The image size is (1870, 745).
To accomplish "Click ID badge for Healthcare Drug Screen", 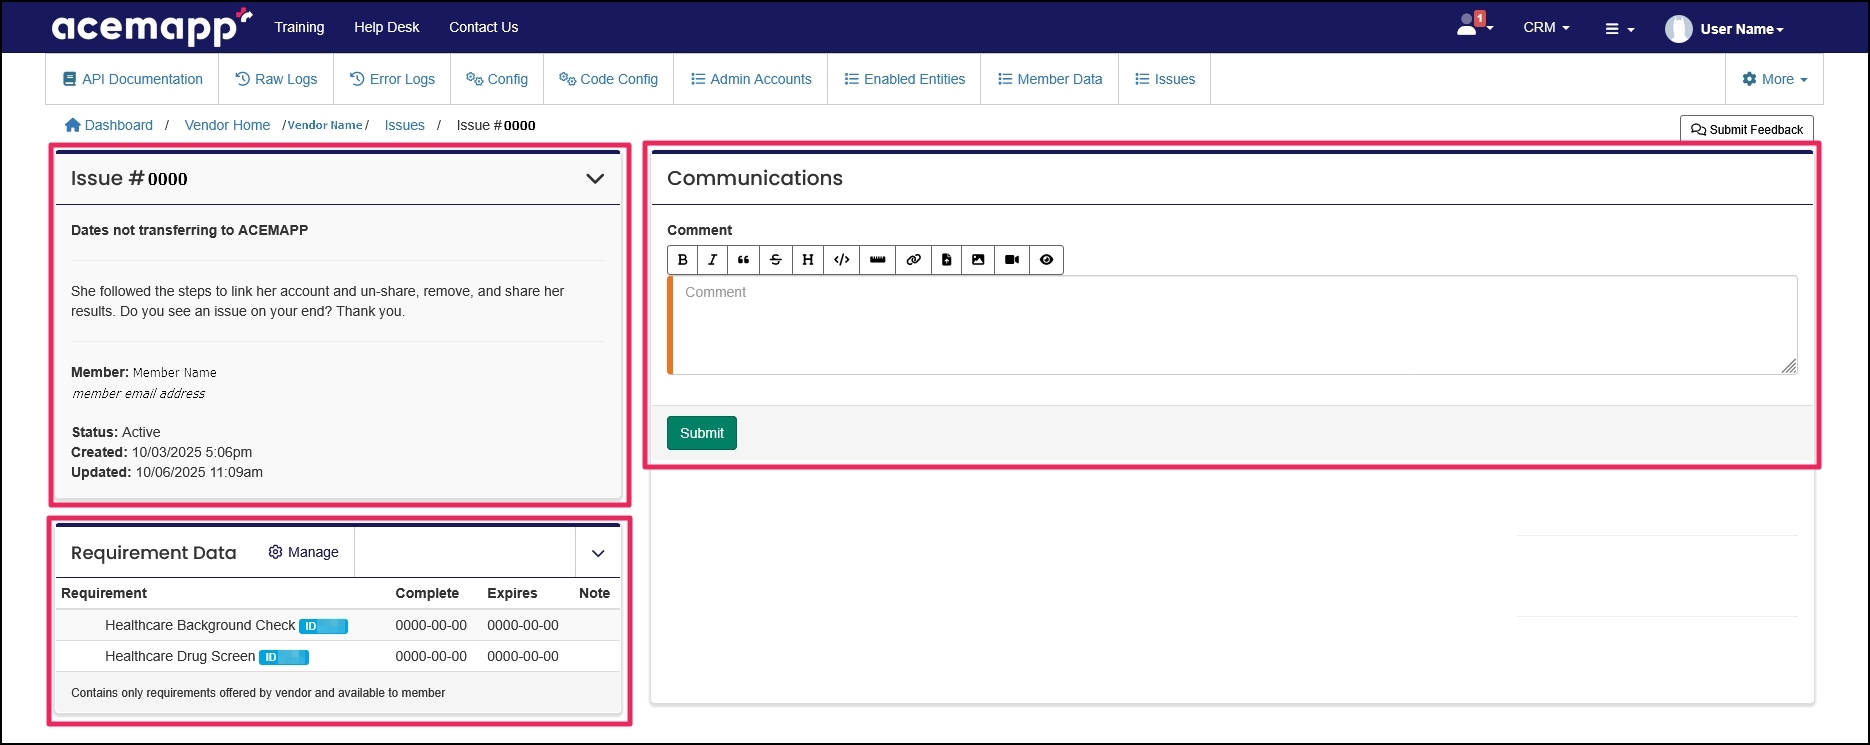I will pyautogui.click(x=284, y=657).
